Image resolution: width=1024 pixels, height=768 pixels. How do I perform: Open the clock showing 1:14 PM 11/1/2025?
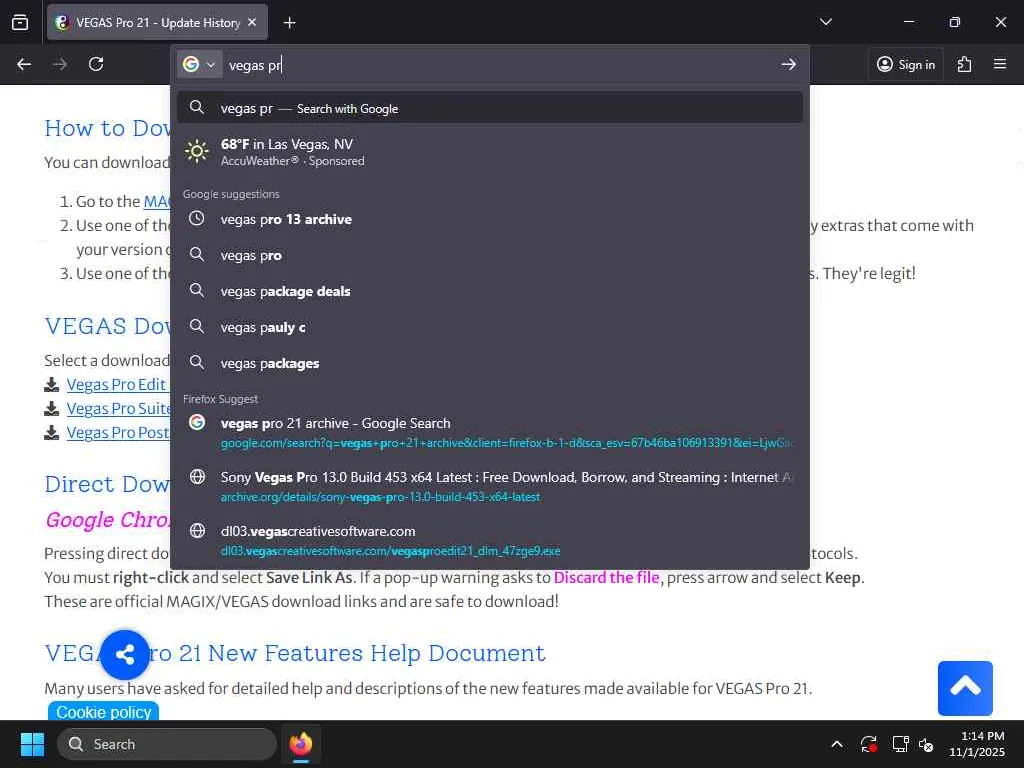(x=977, y=744)
